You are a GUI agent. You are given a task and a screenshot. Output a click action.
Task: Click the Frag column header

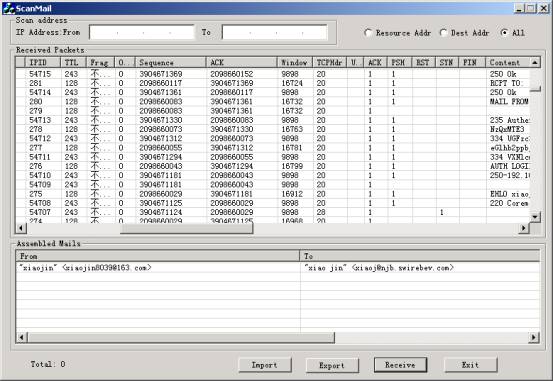101,62
